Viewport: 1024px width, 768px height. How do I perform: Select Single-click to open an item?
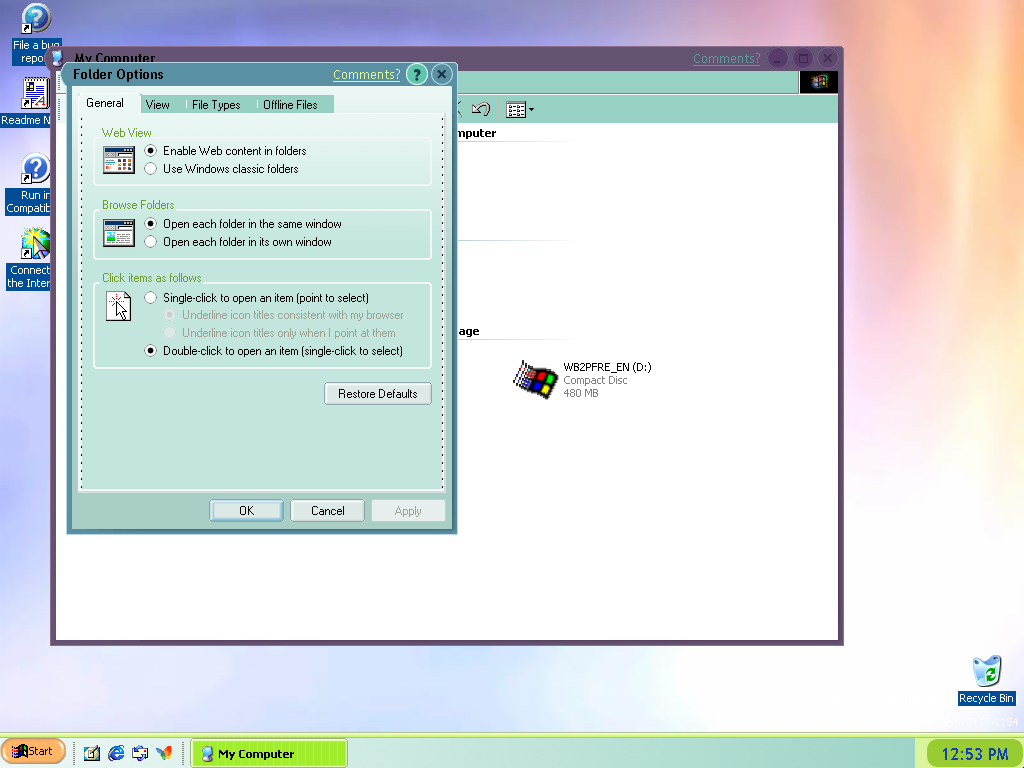150,298
